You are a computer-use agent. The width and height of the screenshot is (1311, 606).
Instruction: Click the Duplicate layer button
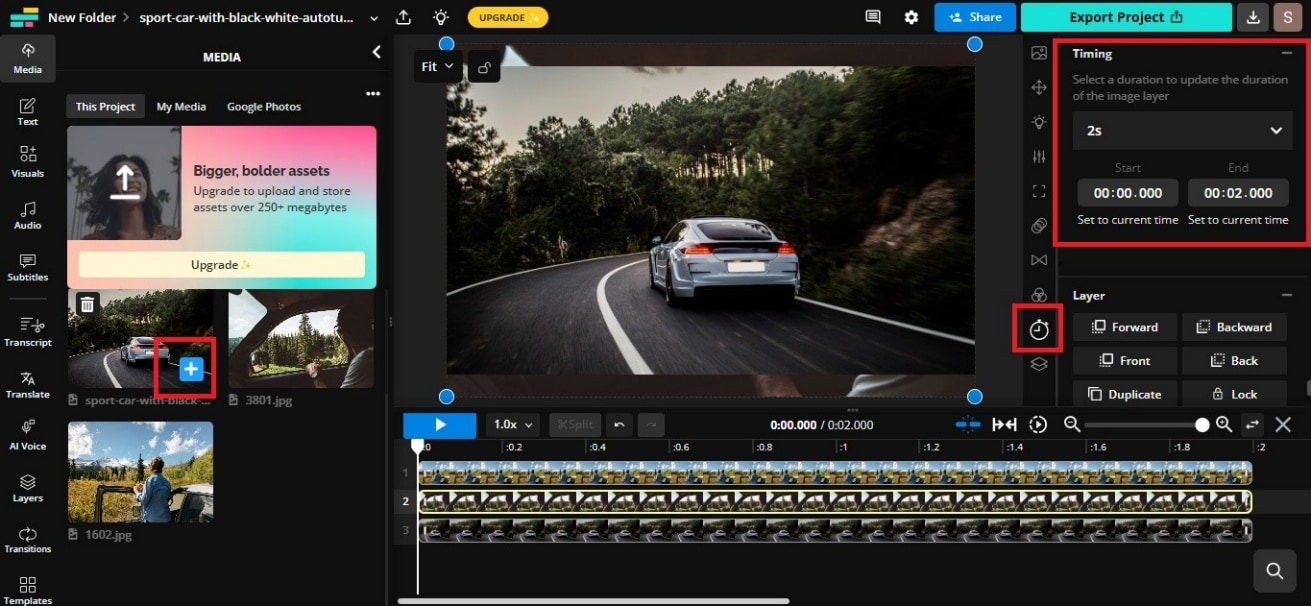click(x=1125, y=394)
